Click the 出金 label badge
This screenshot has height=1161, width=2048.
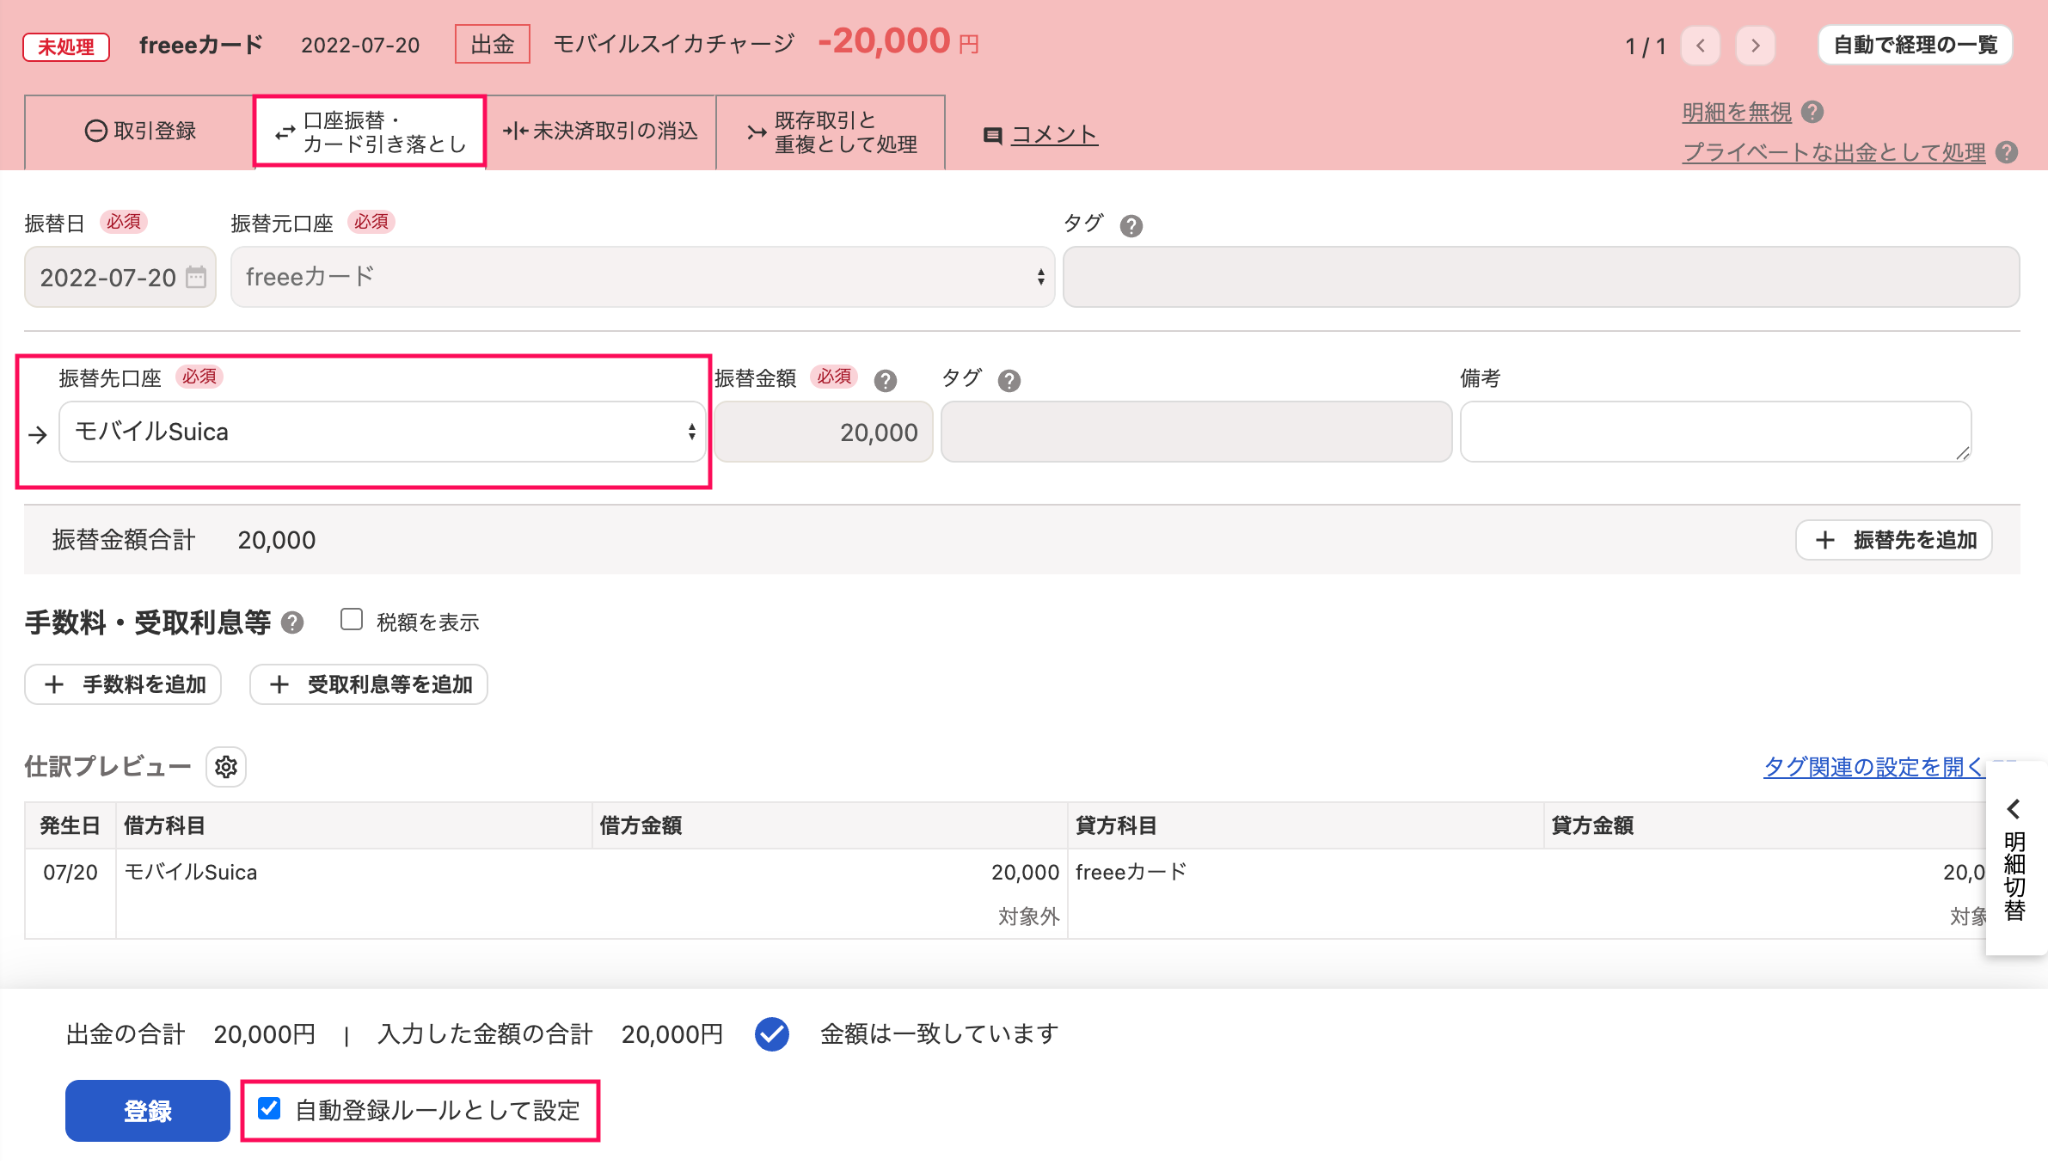pos(492,44)
